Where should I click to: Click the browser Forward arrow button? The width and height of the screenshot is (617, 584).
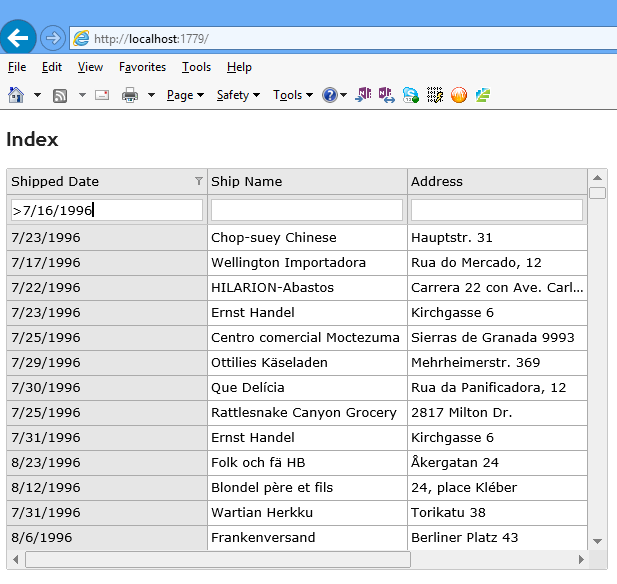[x=53, y=38]
